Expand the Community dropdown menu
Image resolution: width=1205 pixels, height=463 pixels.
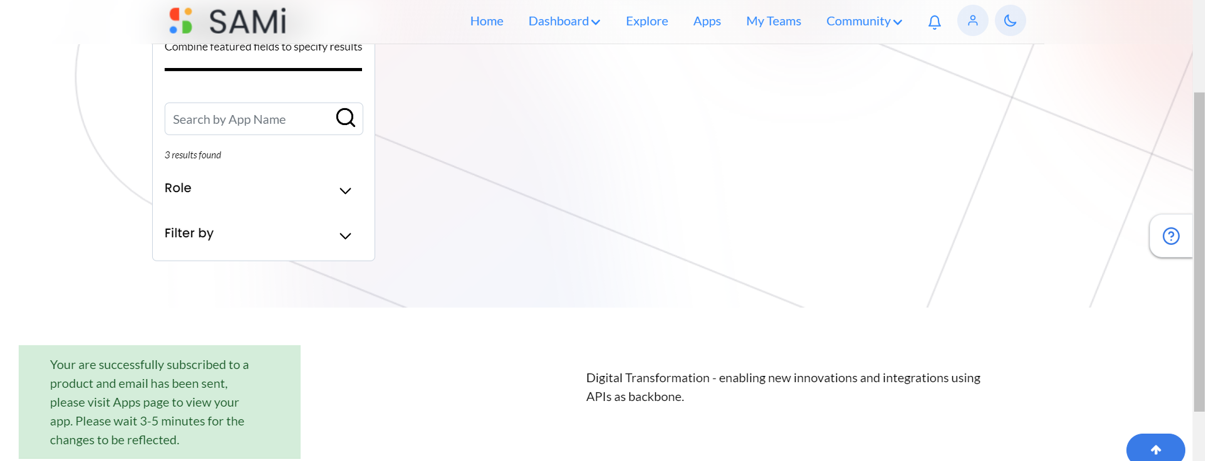click(864, 21)
